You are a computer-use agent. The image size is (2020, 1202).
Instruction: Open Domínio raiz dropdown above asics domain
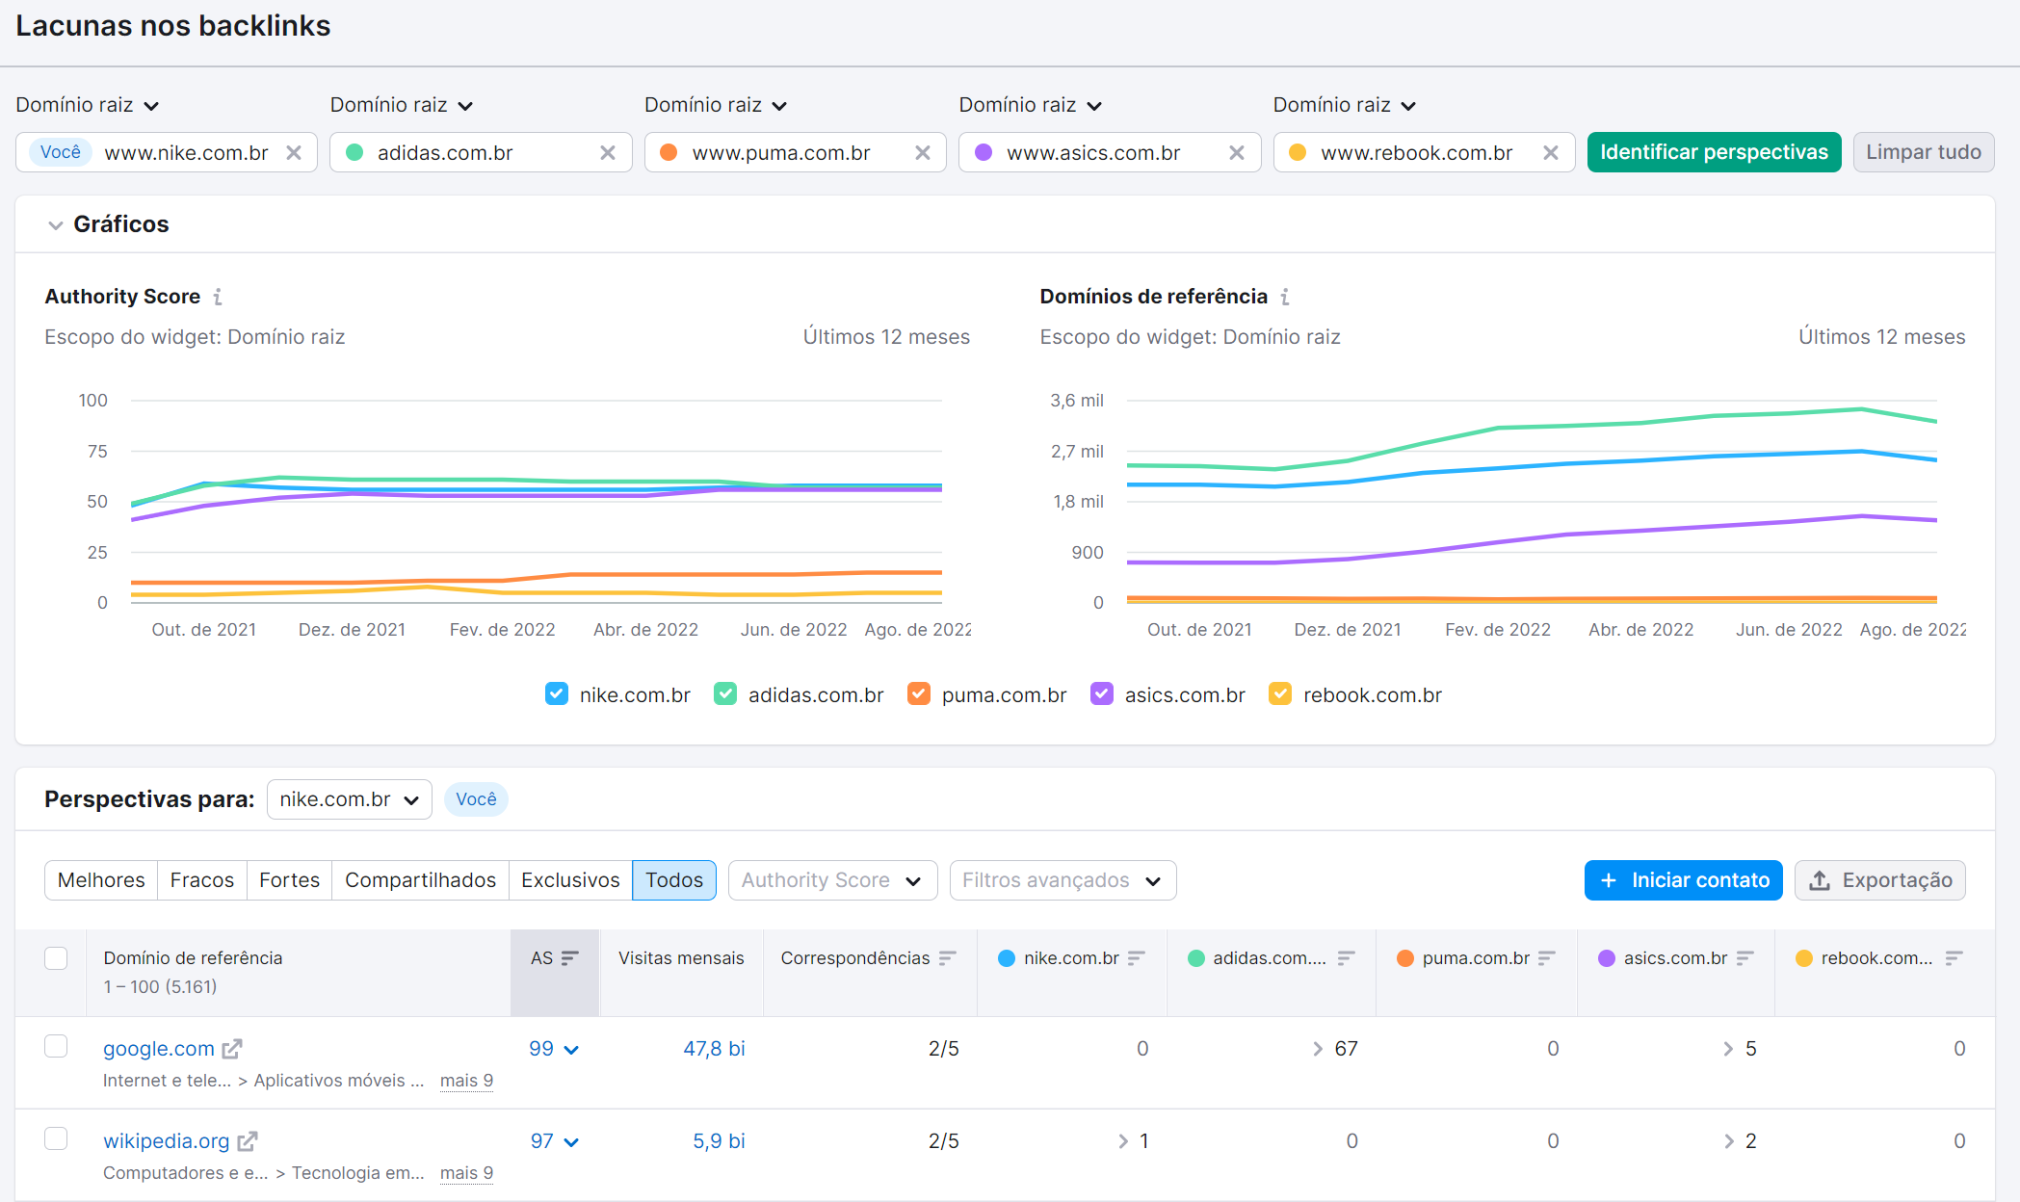(1031, 105)
